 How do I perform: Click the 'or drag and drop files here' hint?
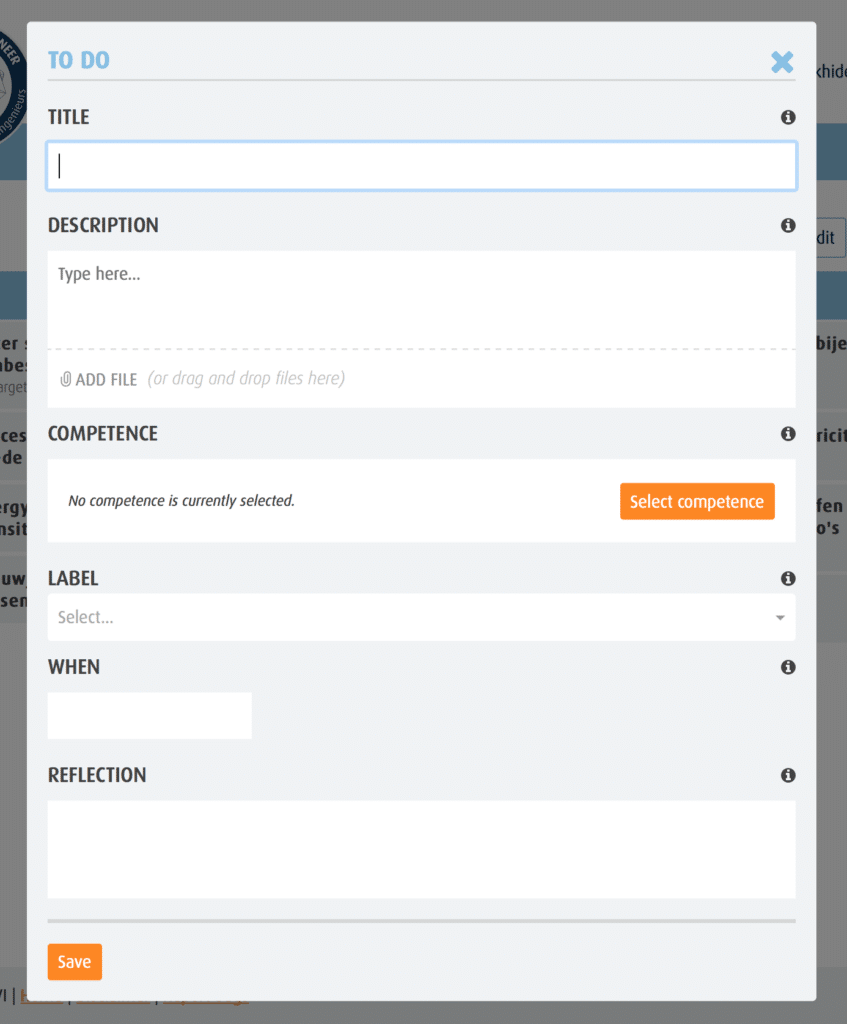246,379
